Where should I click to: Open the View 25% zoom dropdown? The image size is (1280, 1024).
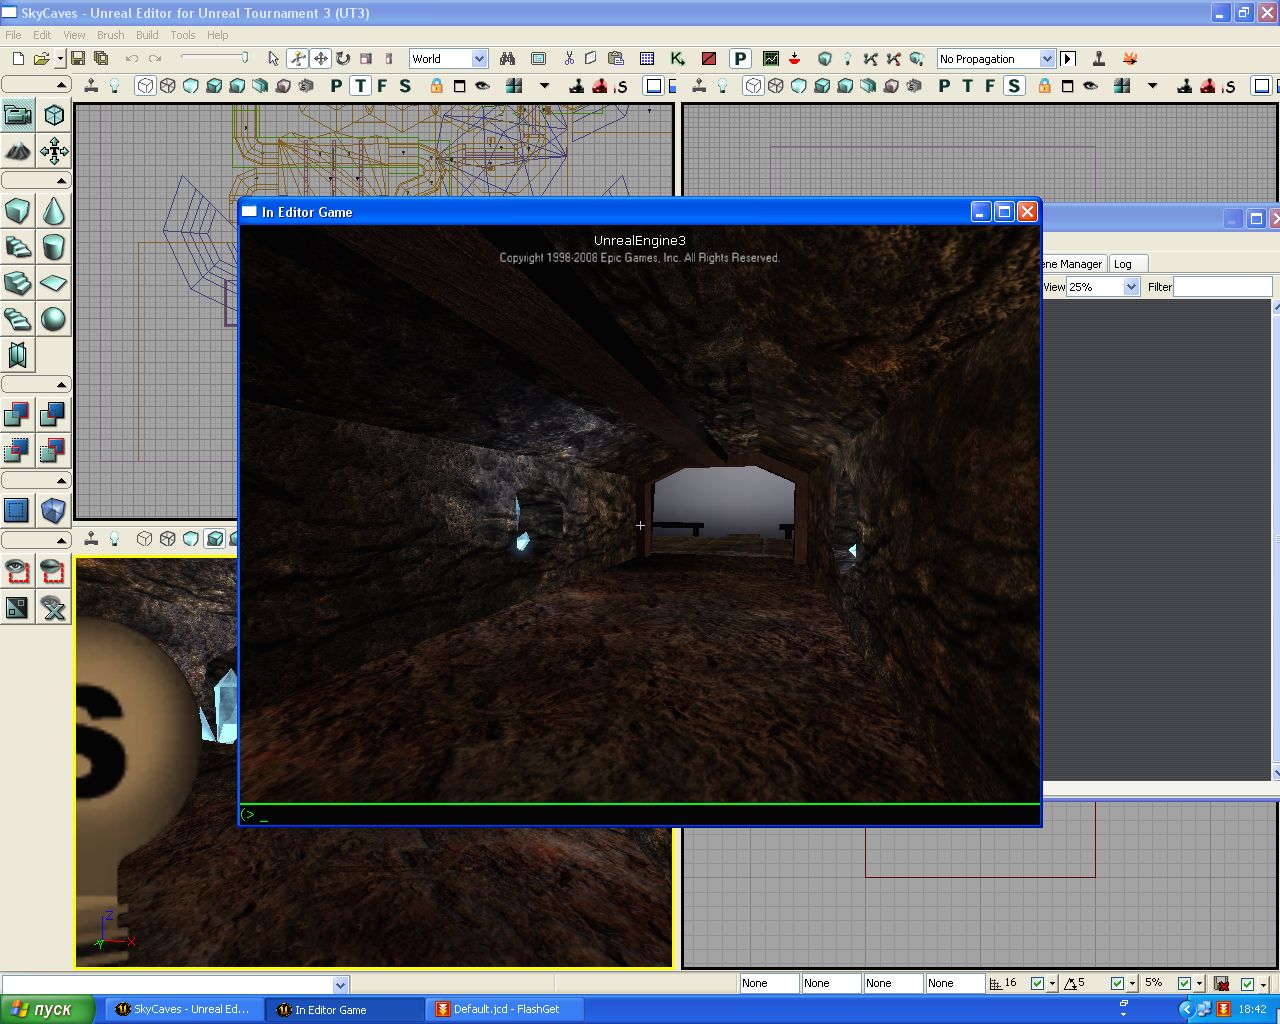click(1131, 287)
